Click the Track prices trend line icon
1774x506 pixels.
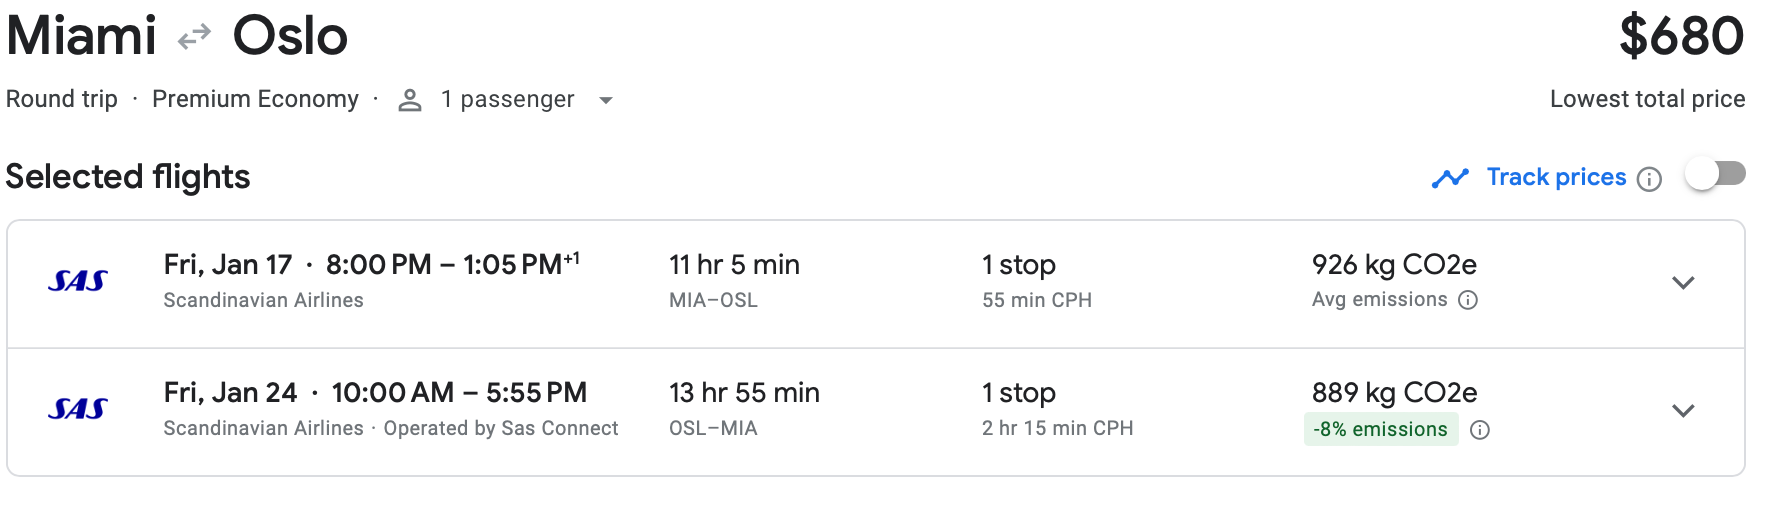pyautogui.click(x=1450, y=178)
